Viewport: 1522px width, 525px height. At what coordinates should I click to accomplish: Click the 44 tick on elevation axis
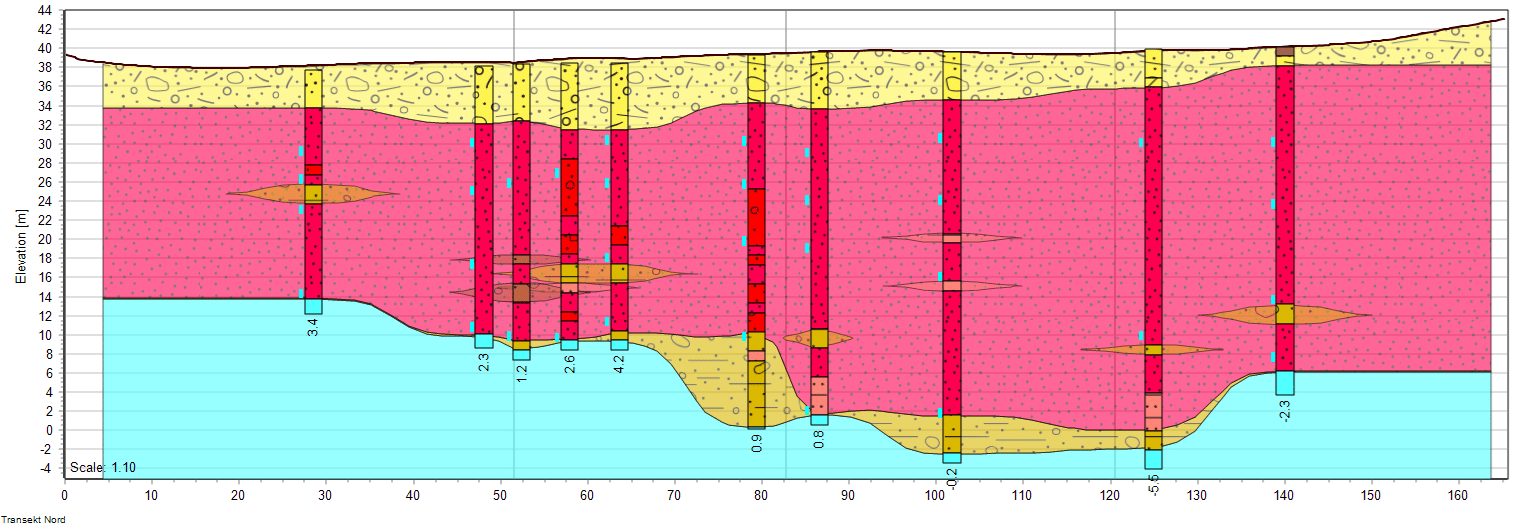(46, 11)
